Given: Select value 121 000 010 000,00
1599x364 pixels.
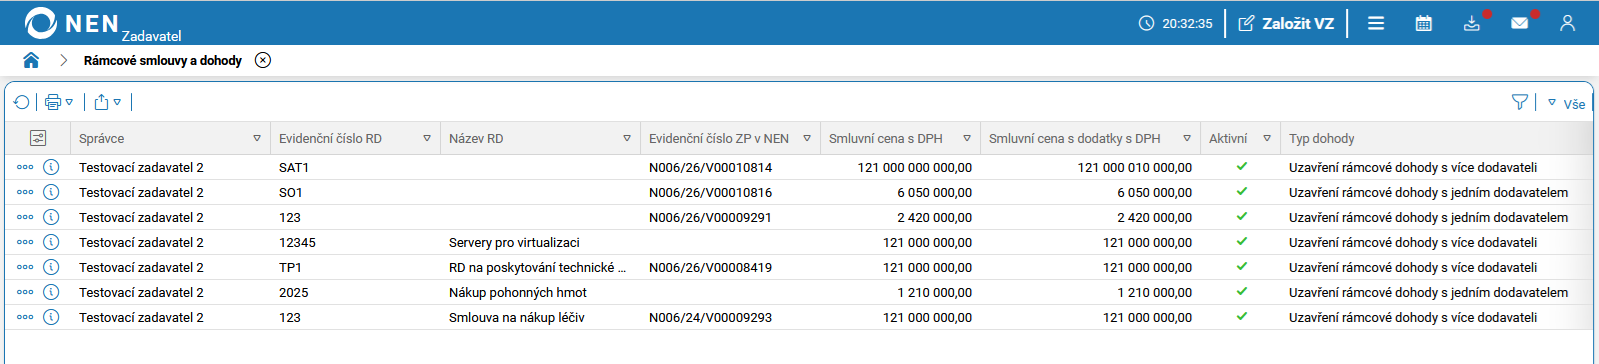Looking at the screenshot, I should pos(1135,168).
